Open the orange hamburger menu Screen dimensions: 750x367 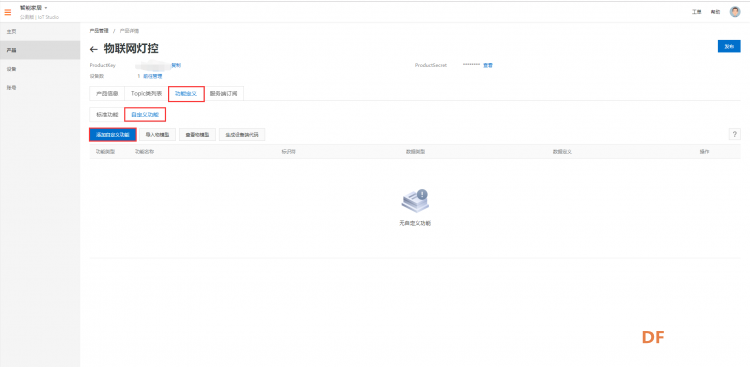tap(8, 12)
